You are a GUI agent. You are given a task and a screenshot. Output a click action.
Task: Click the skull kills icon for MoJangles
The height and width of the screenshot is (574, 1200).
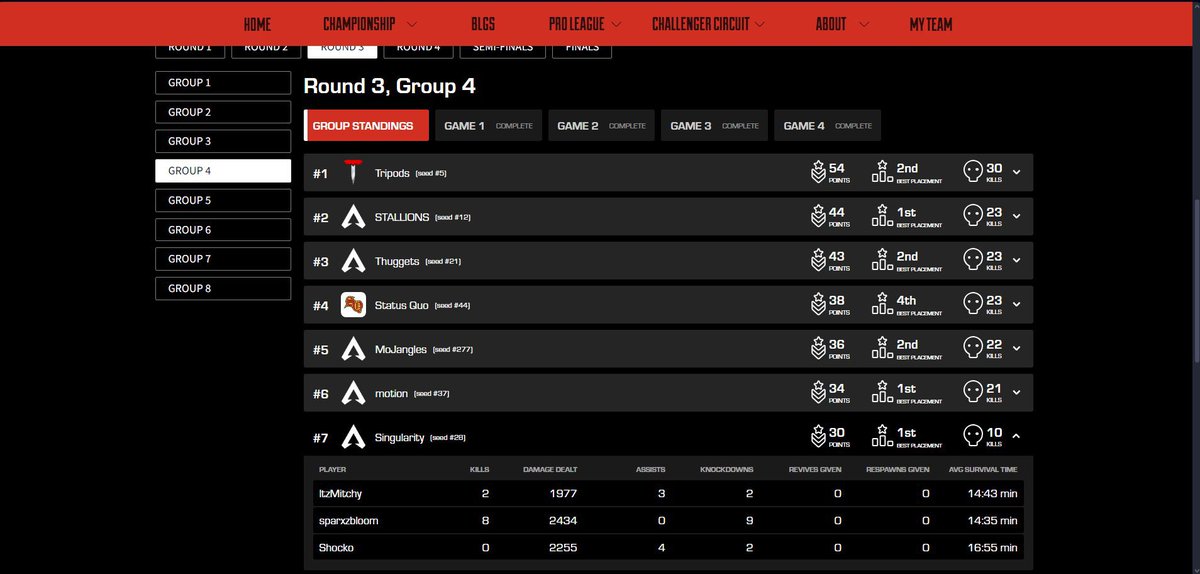point(972,348)
